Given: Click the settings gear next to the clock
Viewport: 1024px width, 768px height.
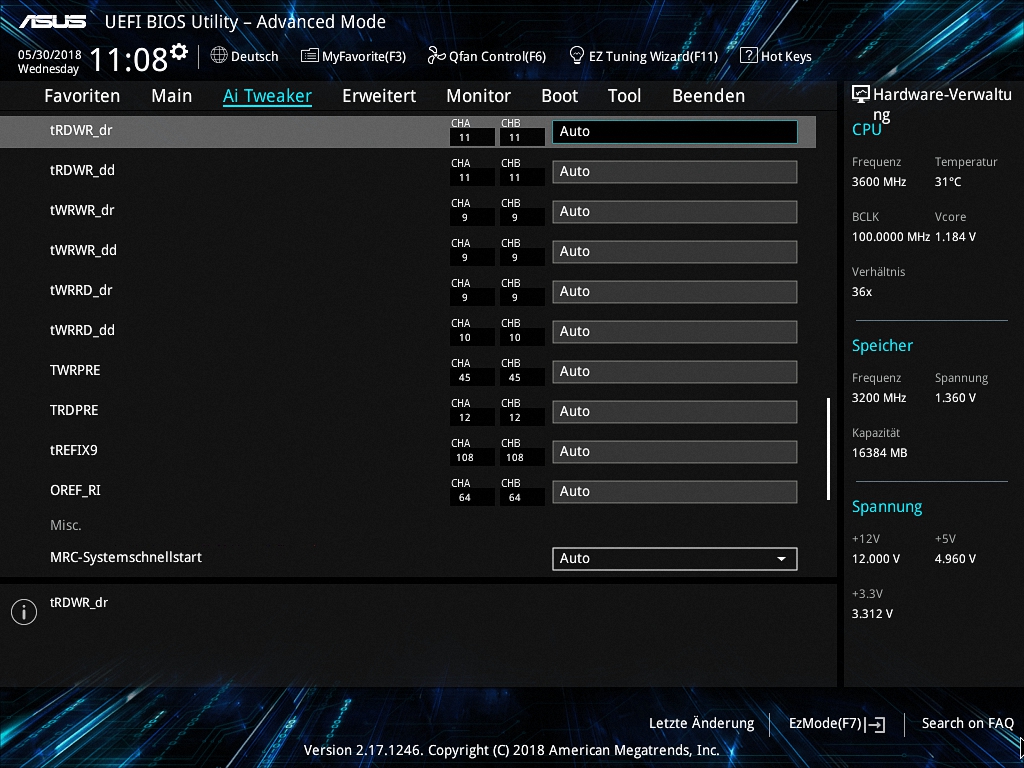Looking at the screenshot, I should (179, 51).
